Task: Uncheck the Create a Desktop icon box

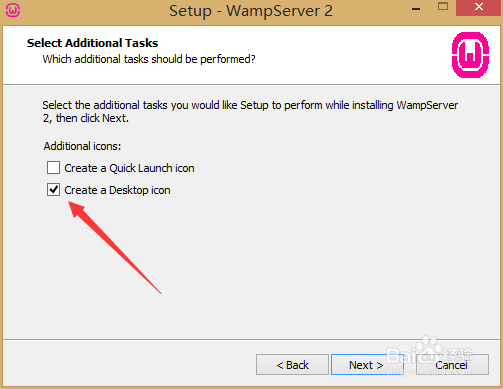Action: click(53, 190)
